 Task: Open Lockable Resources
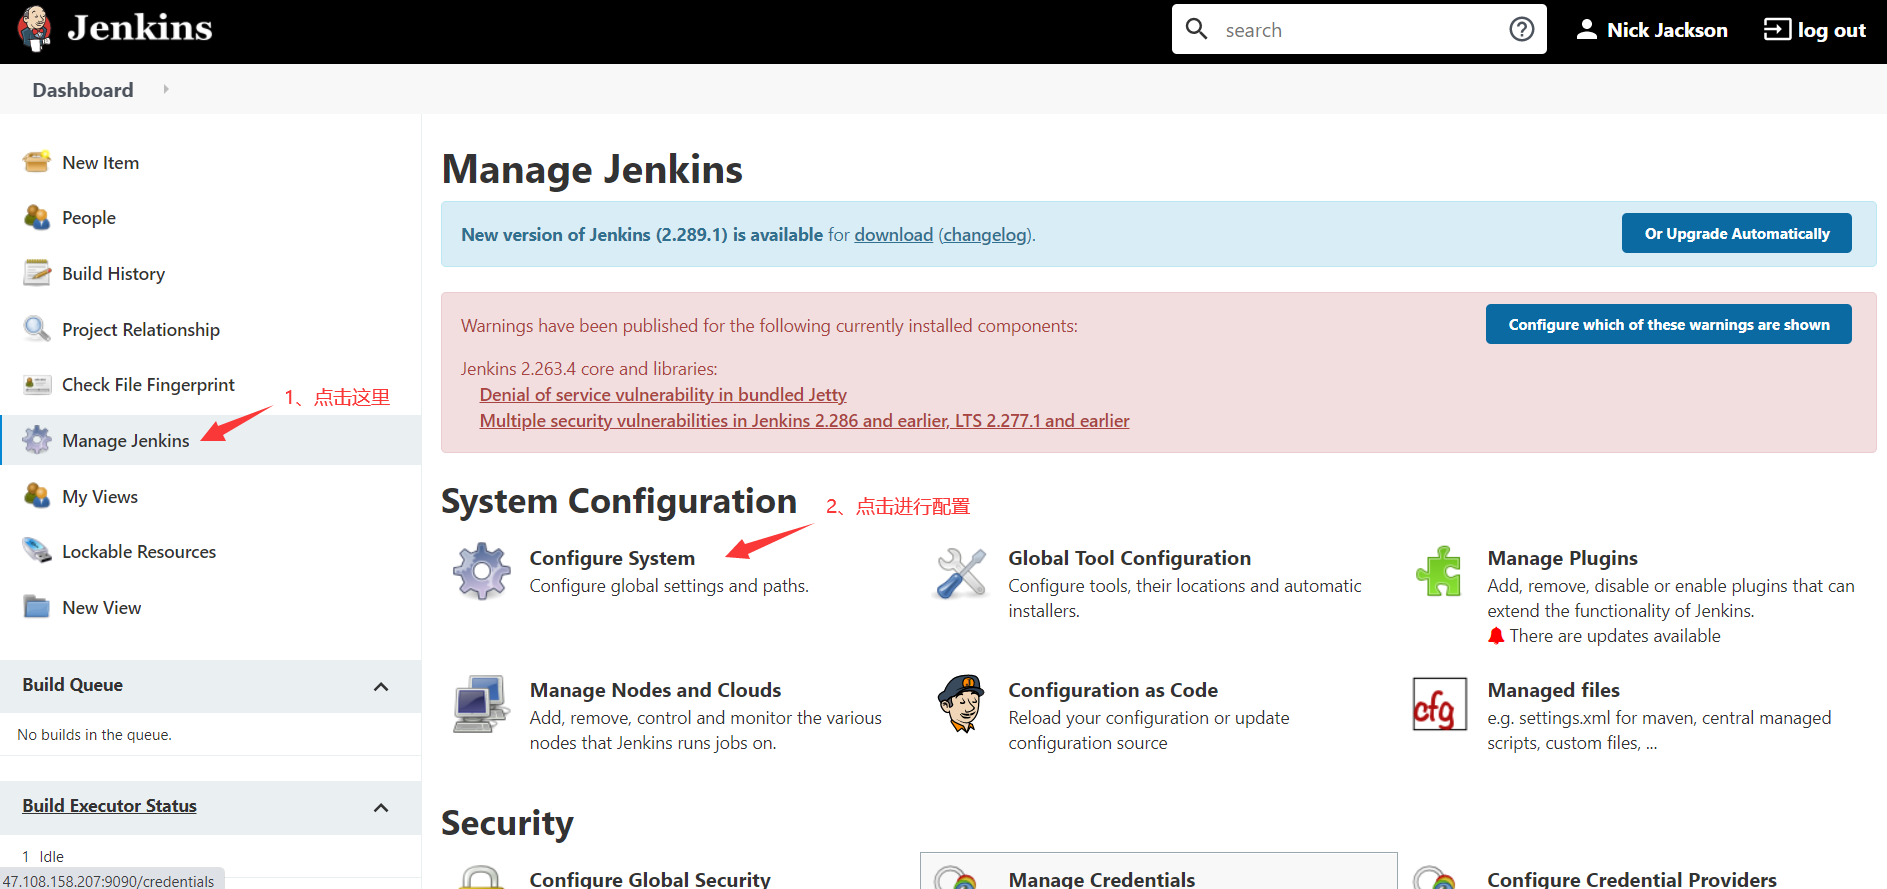tap(139, 551)
